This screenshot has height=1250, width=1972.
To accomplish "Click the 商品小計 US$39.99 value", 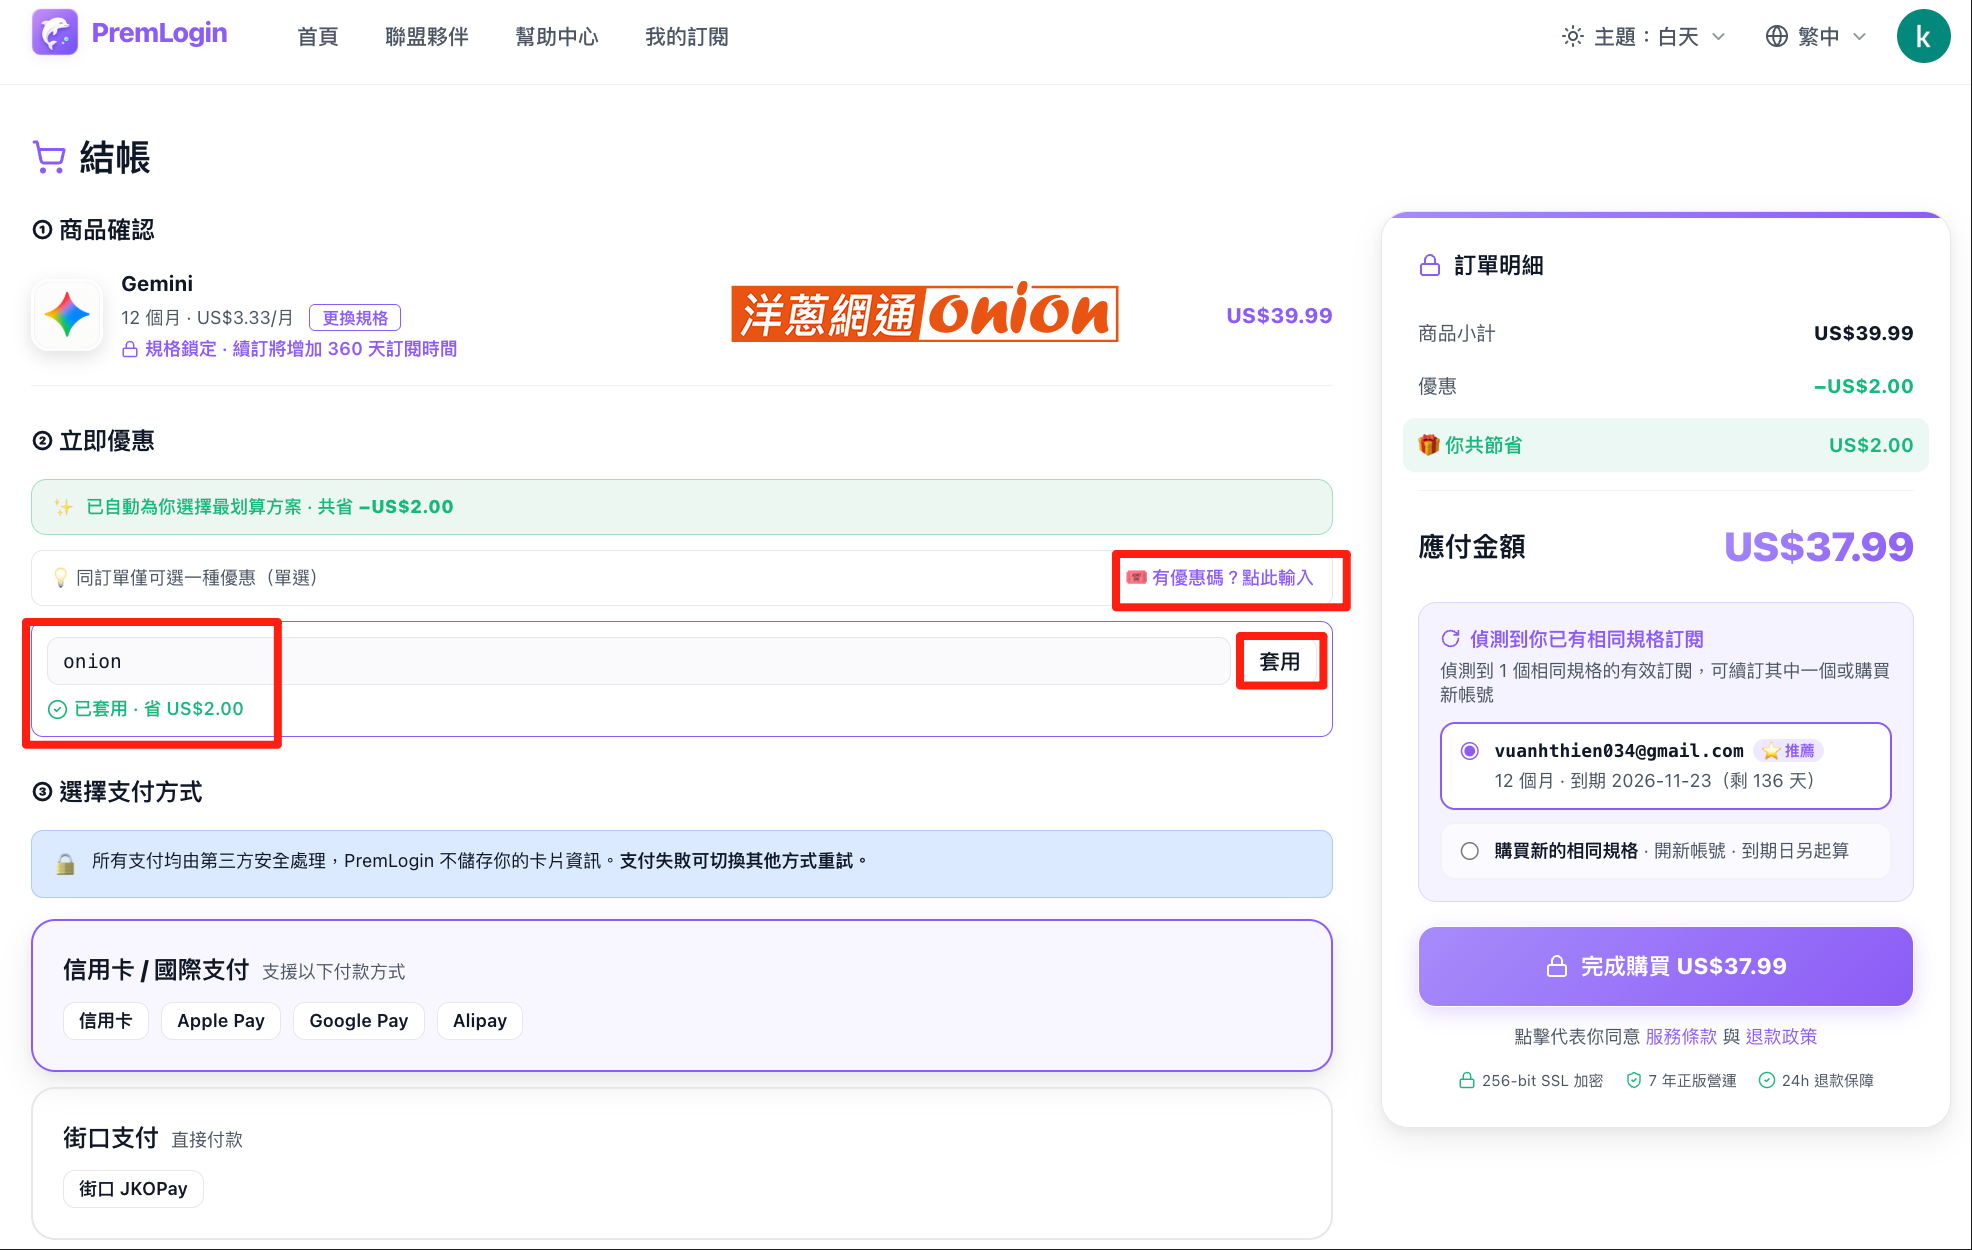I will point(1863,334).
